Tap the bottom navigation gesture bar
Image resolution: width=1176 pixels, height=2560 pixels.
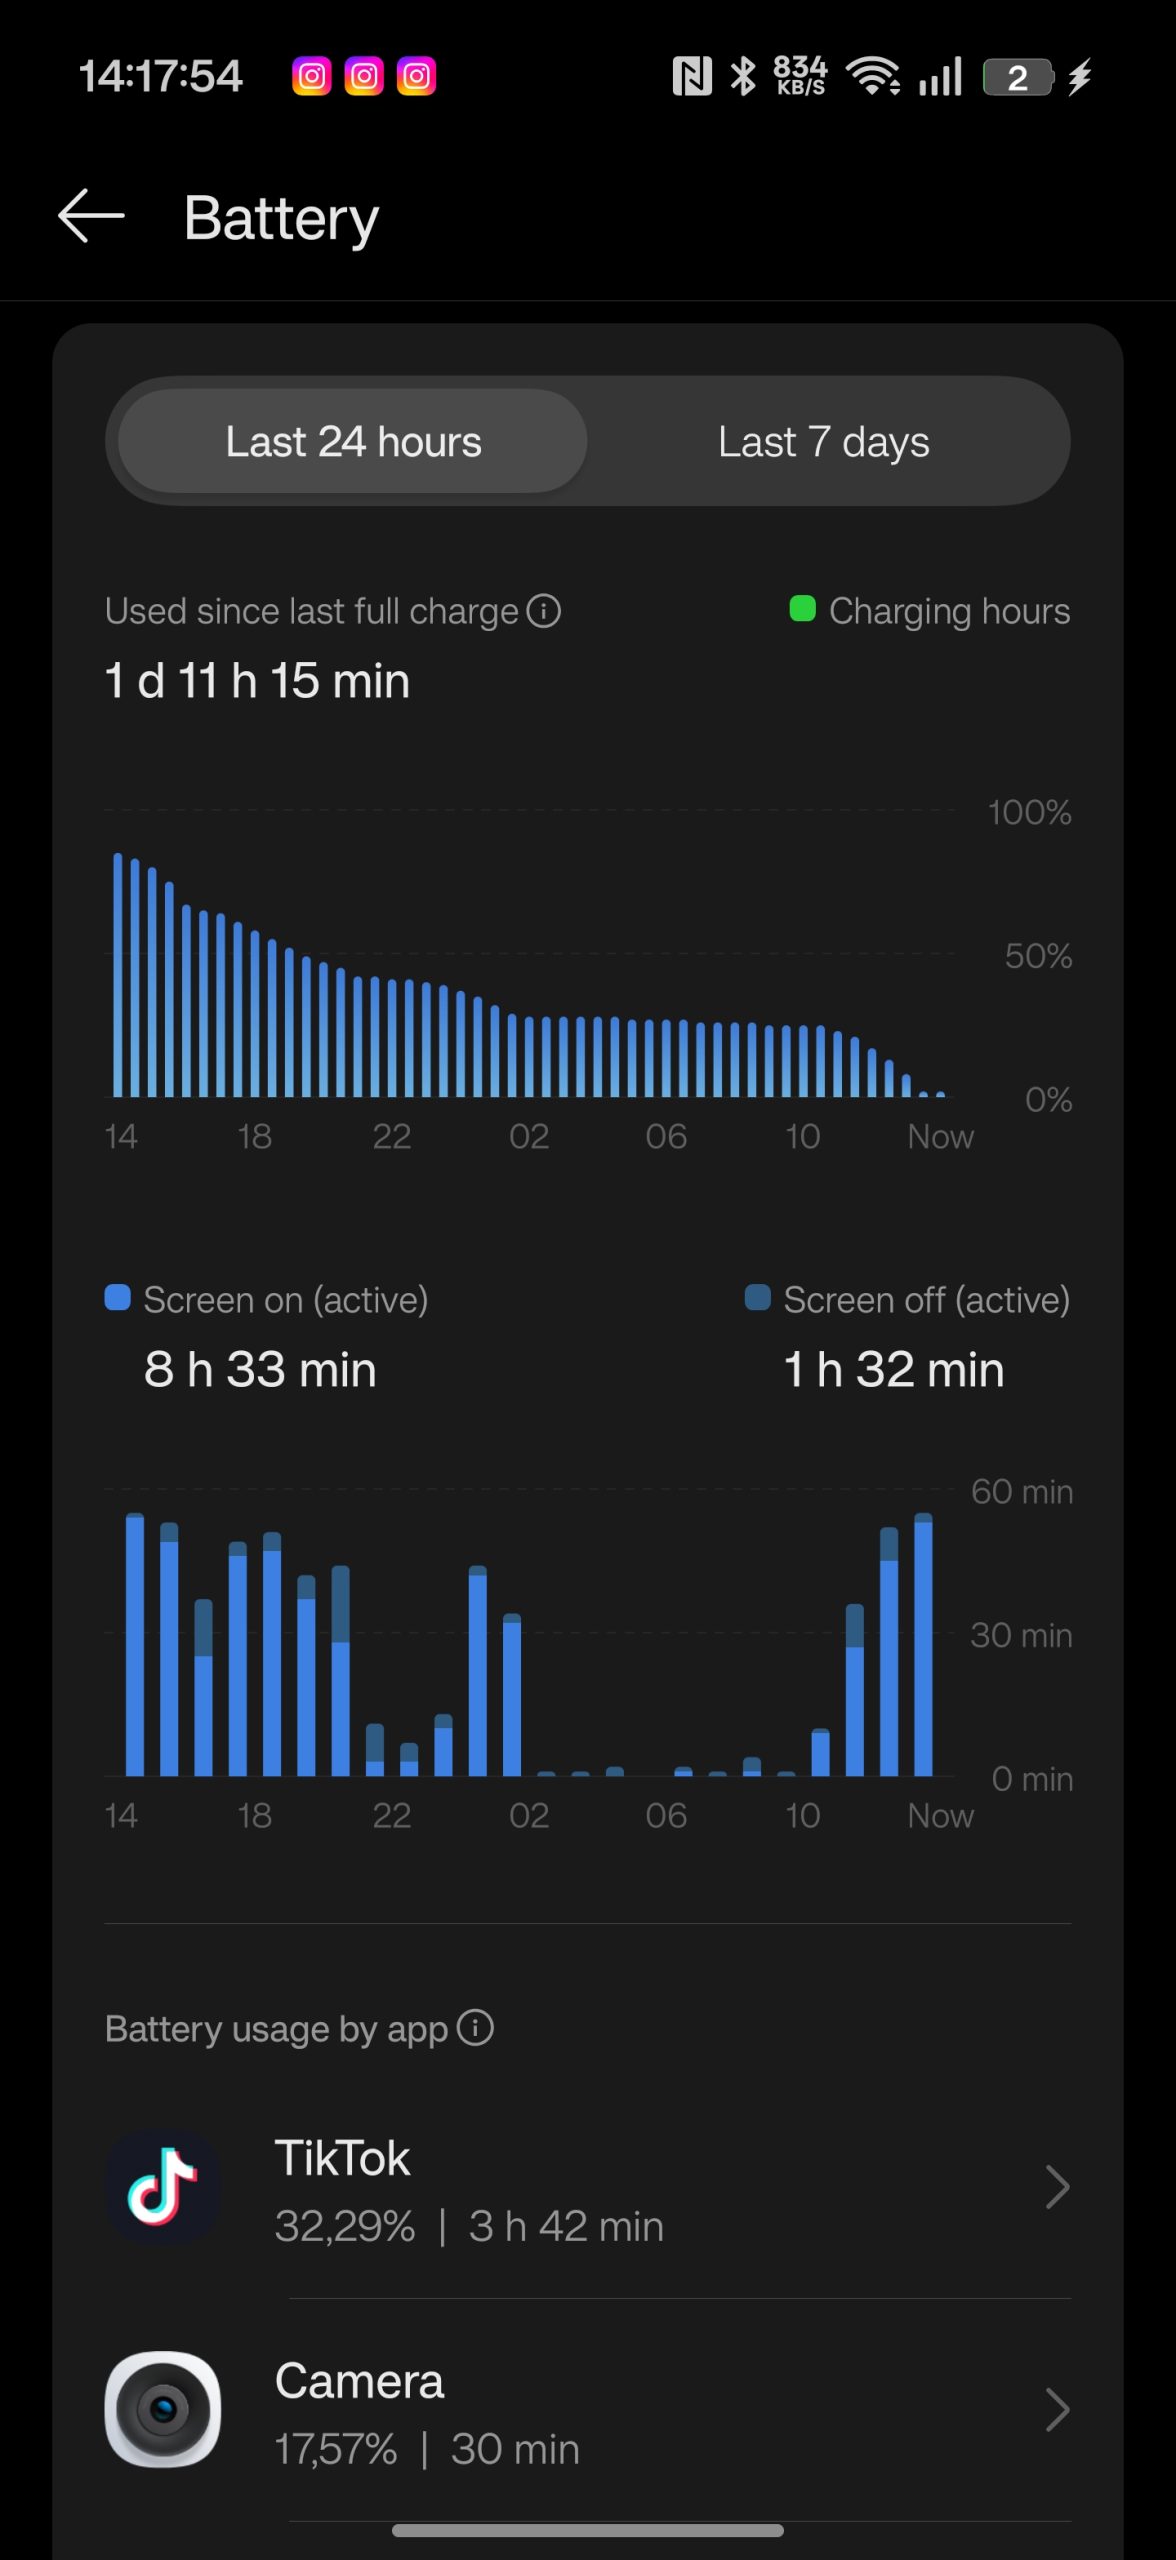(x=588, y=2530)
